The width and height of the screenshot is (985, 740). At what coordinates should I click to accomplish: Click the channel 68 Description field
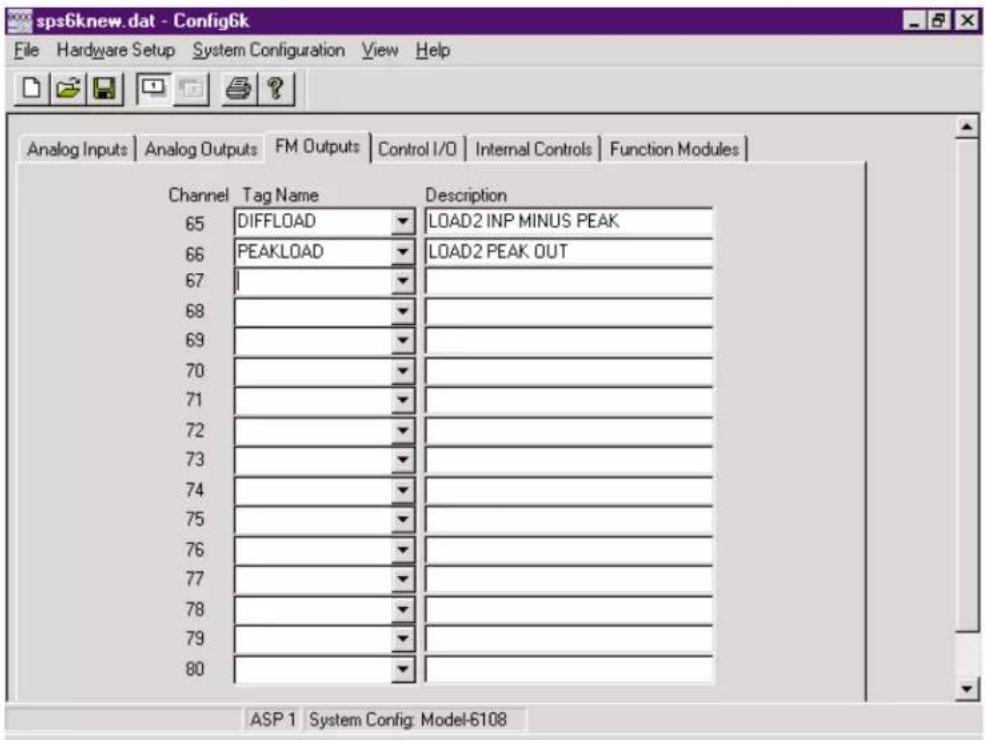(x=569, y=312)
